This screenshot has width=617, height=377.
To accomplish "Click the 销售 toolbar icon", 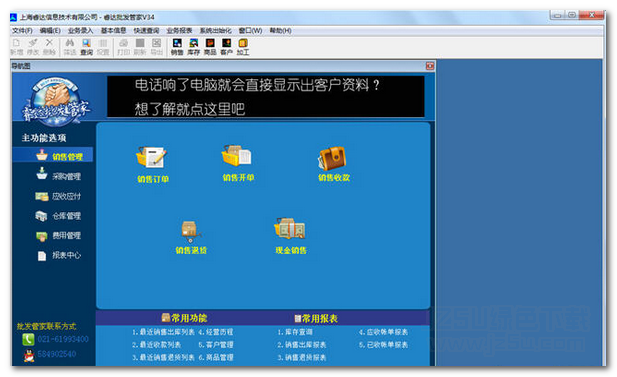I will point(177,47).
